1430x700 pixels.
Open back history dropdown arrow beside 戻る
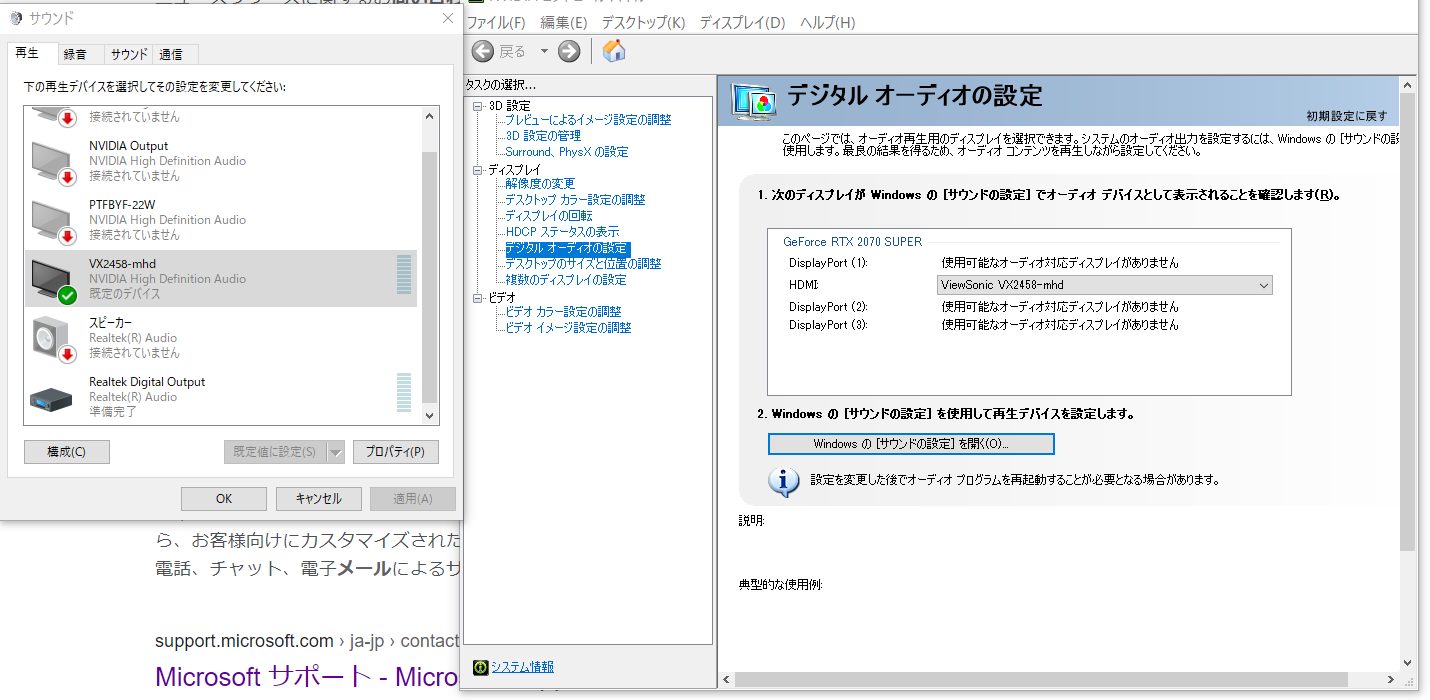pyautogui.click(x=544, y=51)
